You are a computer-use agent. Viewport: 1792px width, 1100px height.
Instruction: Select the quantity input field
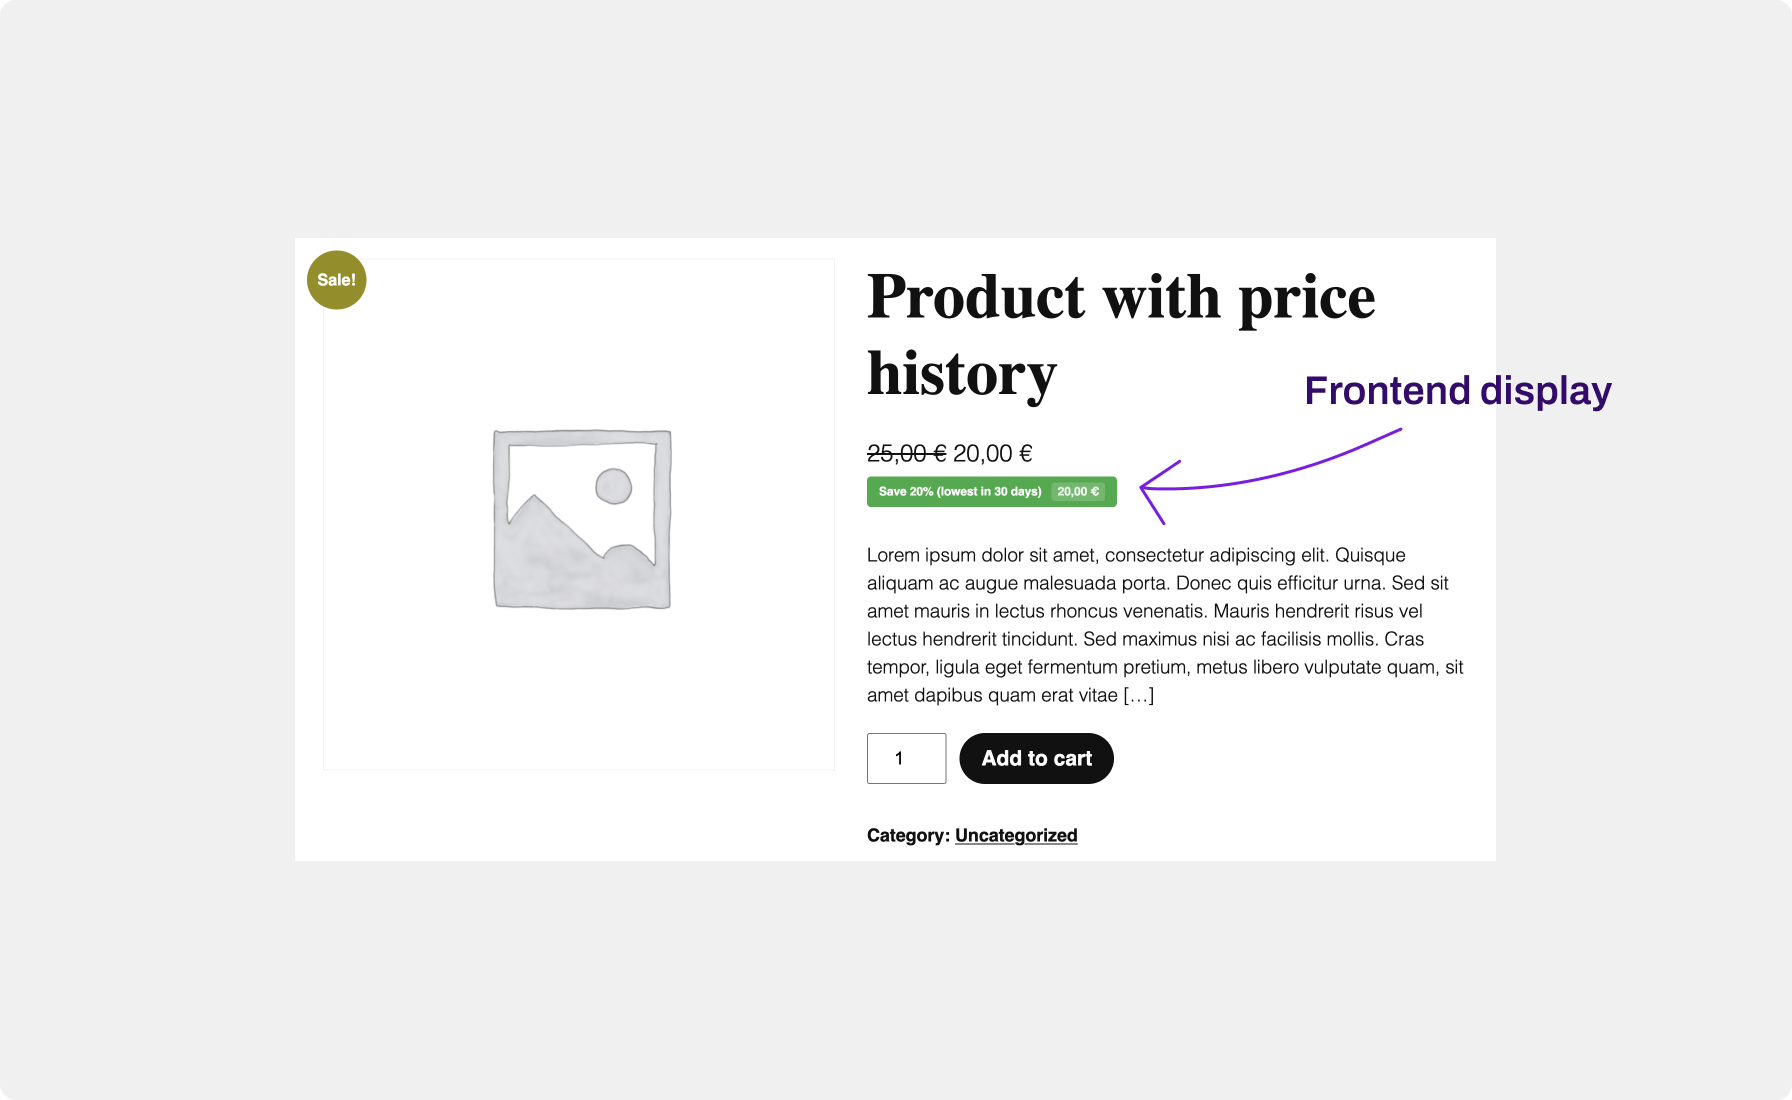point(906,758)
